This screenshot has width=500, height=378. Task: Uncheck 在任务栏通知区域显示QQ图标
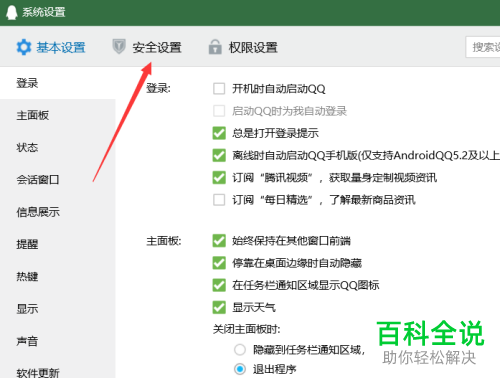pos(219,285)
